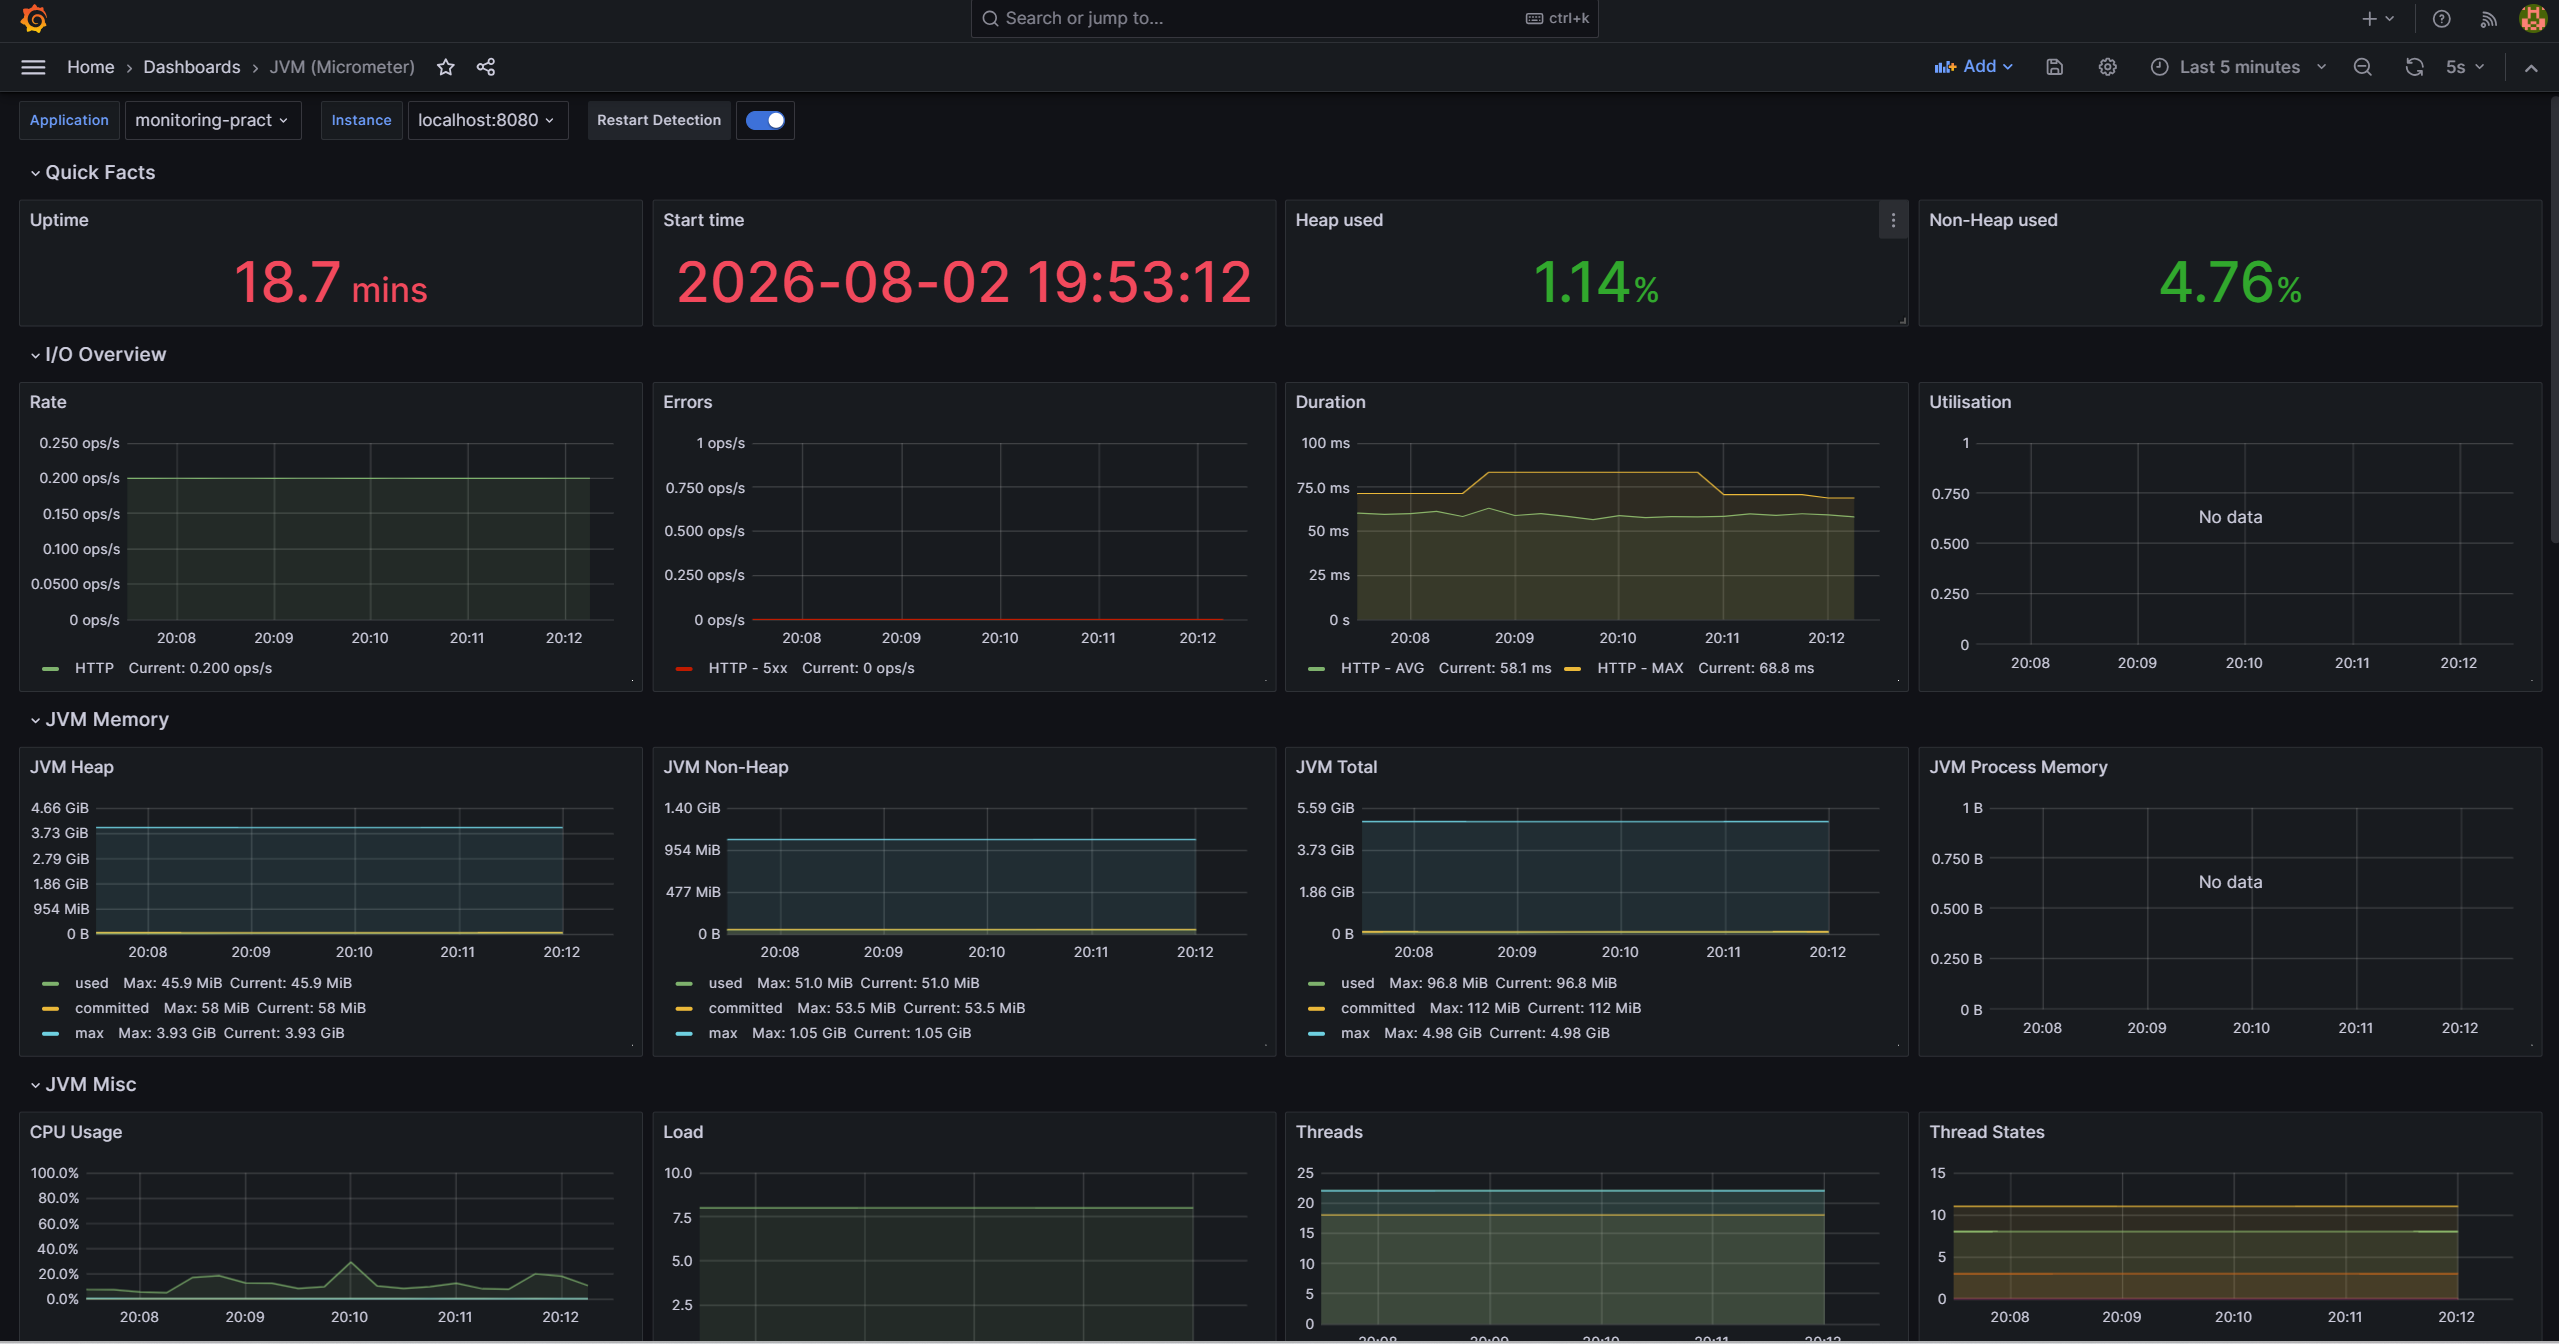Image resolution: width=2559 pixels, height=1344 pixels.
Task: Share the dashboard using share icon
Action: 486,67
